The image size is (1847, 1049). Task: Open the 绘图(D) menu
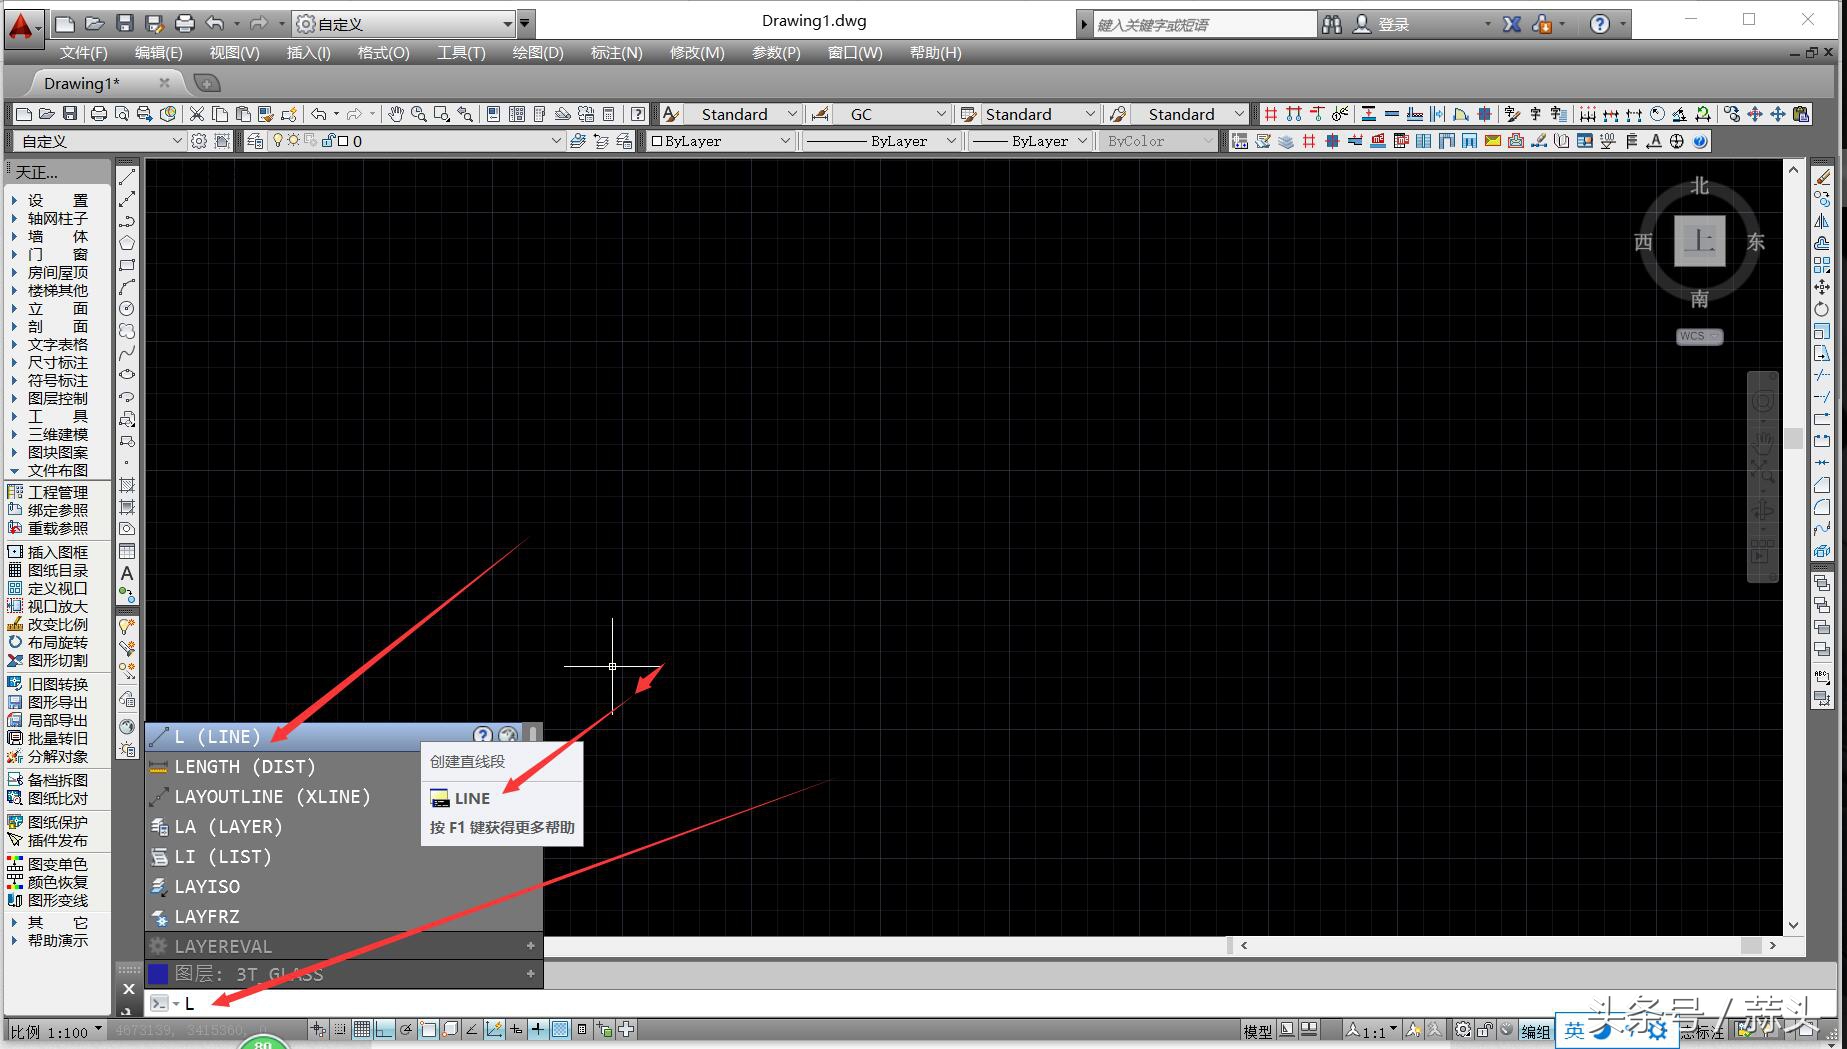538,53
